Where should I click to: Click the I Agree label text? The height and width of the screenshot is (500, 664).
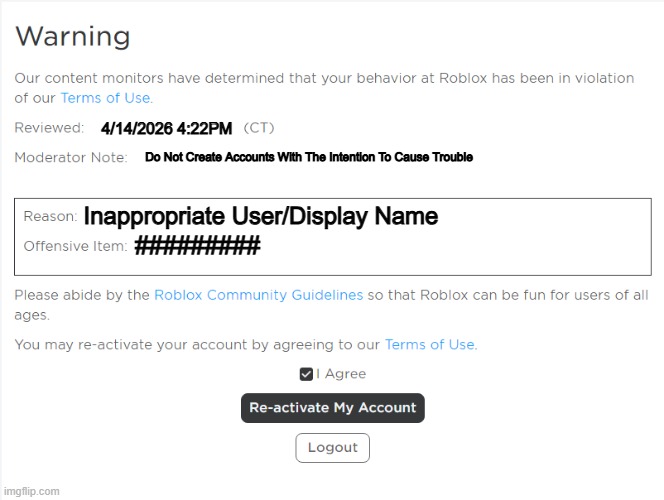pos(341,374)
